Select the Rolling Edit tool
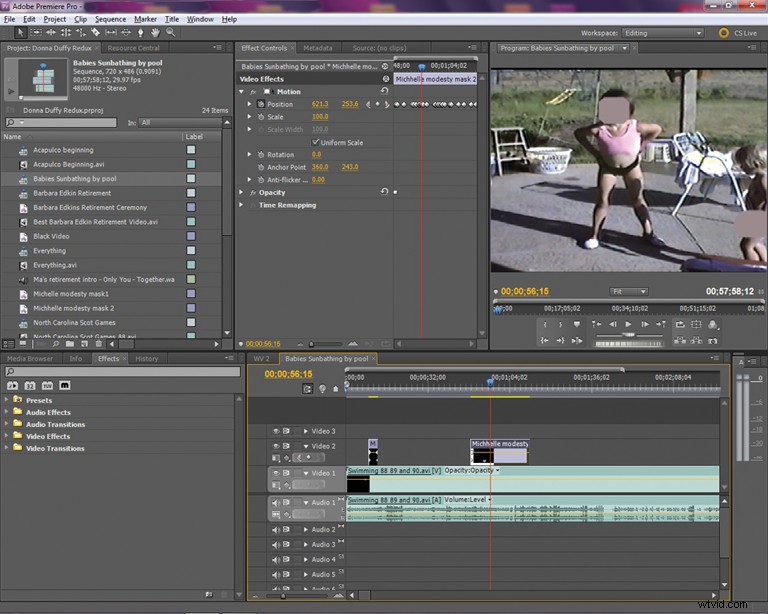 66,32
